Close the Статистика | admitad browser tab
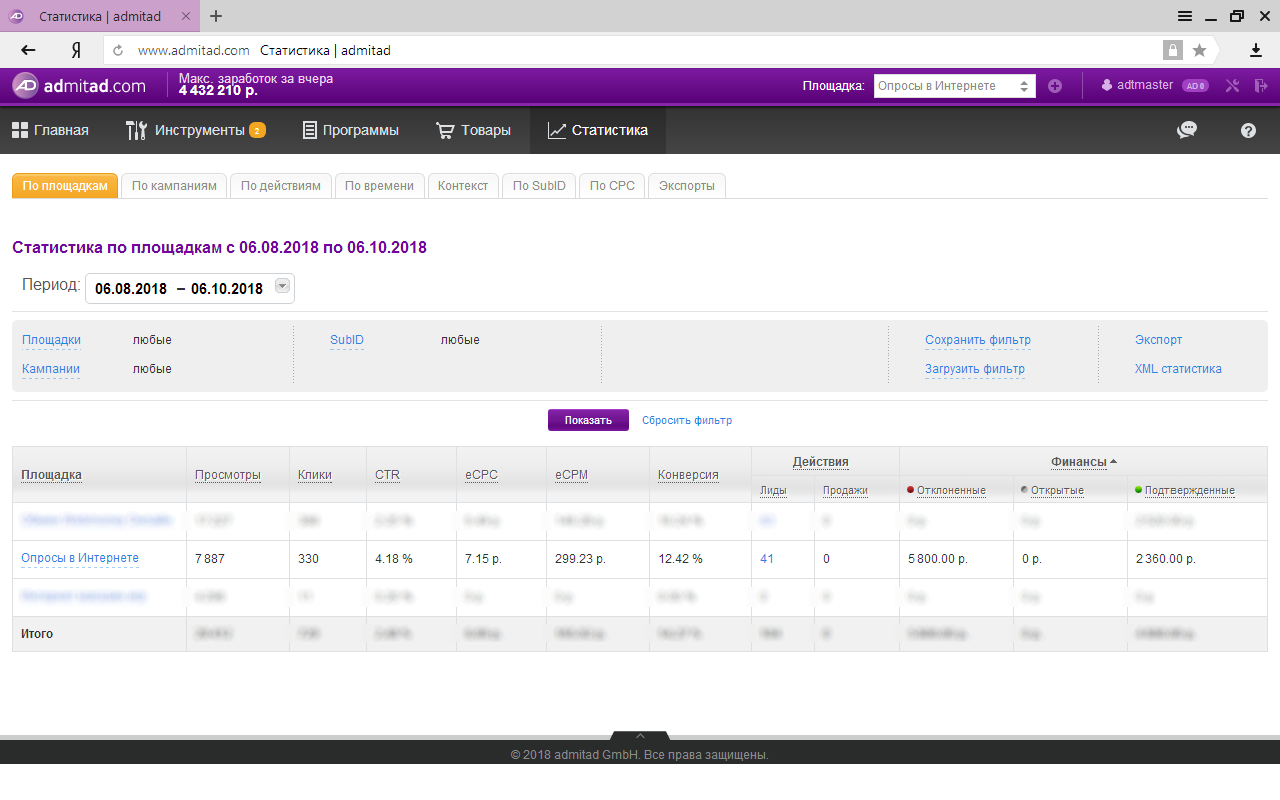 188,17
